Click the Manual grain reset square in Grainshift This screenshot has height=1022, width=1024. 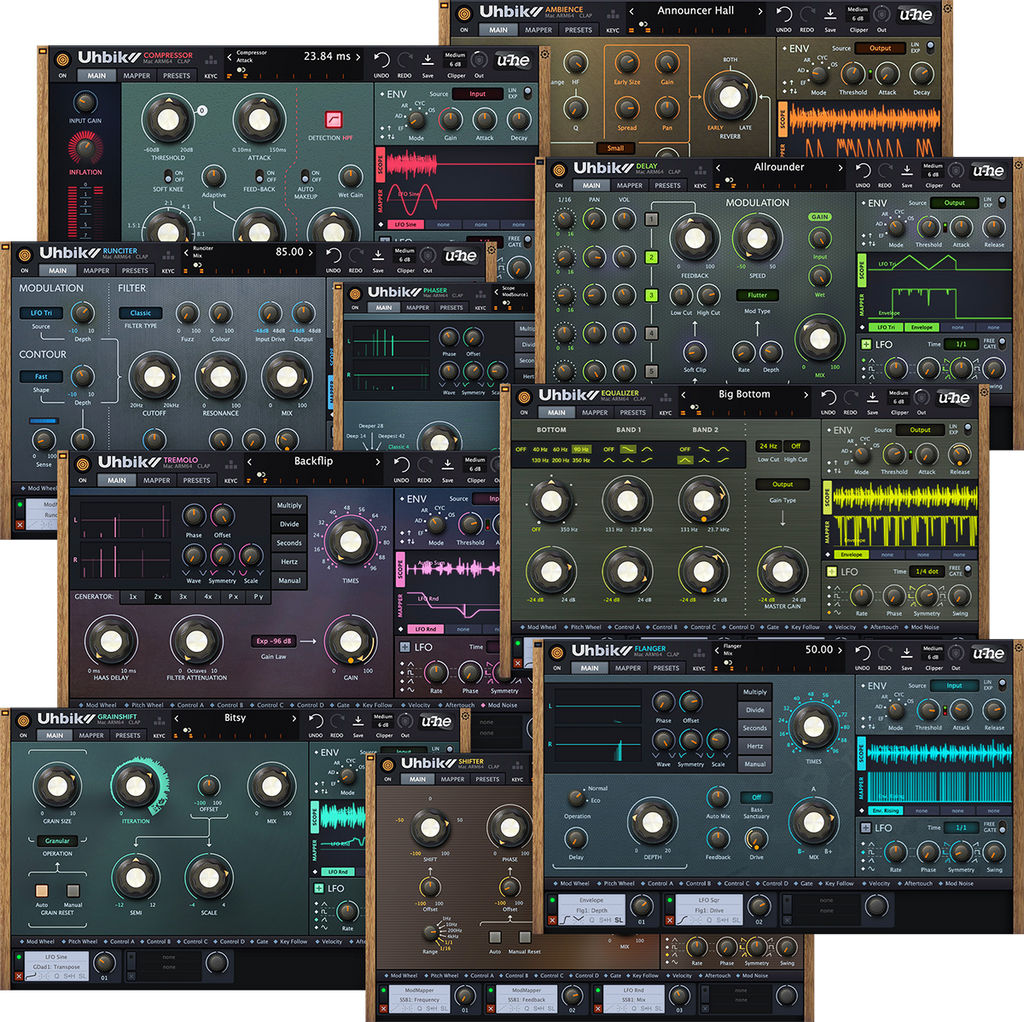tap(73, 891)
